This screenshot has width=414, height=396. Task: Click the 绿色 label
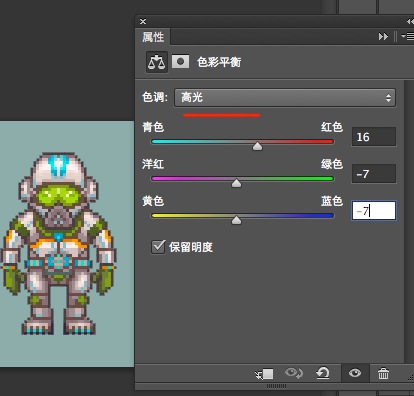tap(332, 164)
